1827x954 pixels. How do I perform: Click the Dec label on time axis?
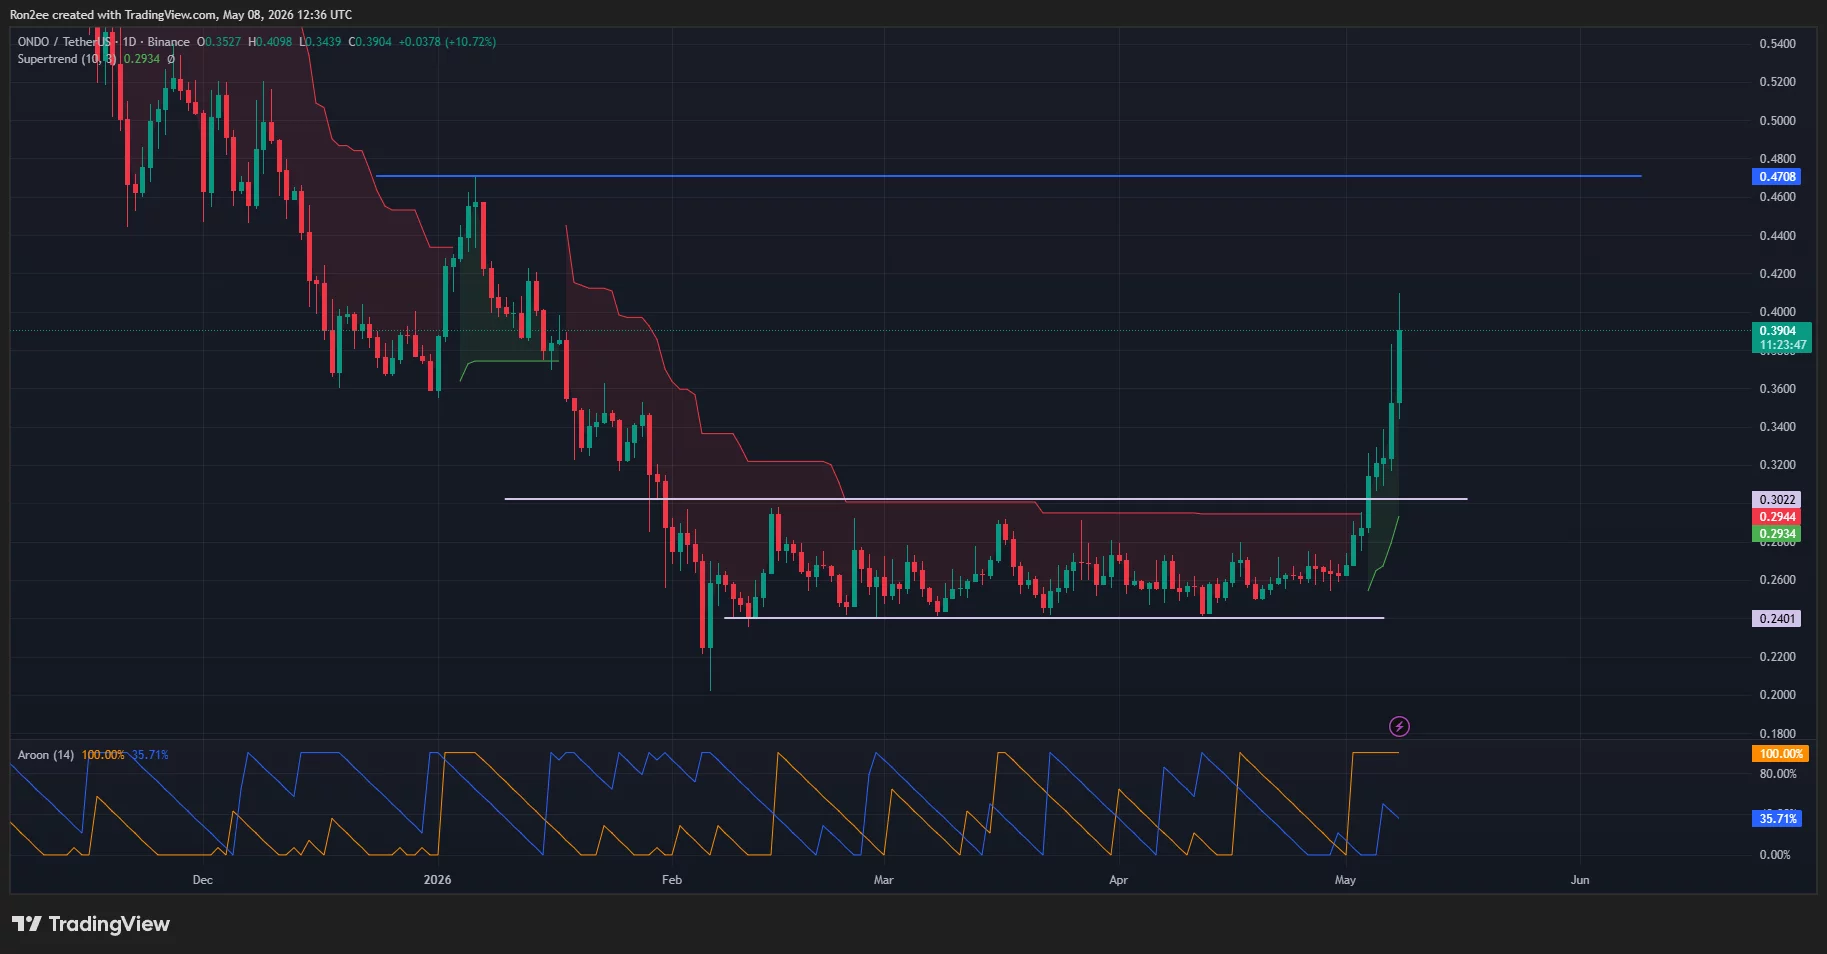click(202, 880)
